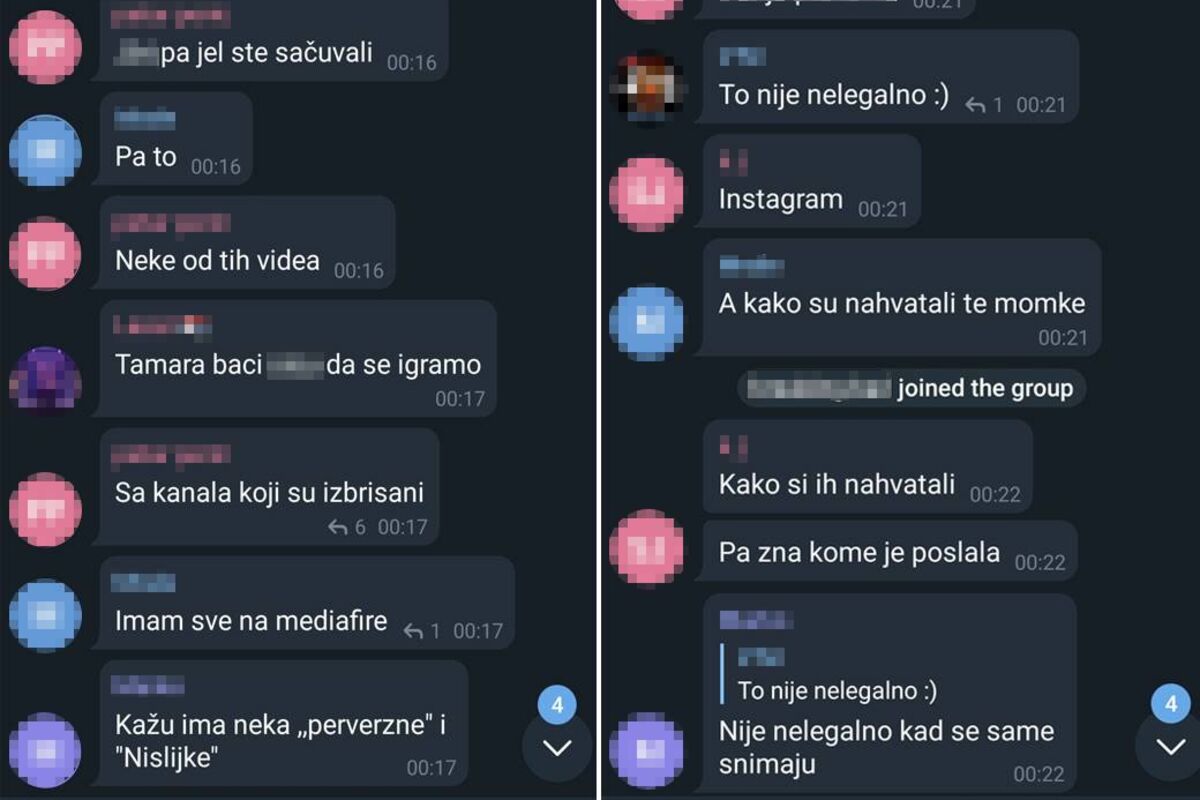Image resolution: width=1200 pixels, height=800 pixels.
Task: Open unread badge 4 in left chat
Action: click(557, 705)
